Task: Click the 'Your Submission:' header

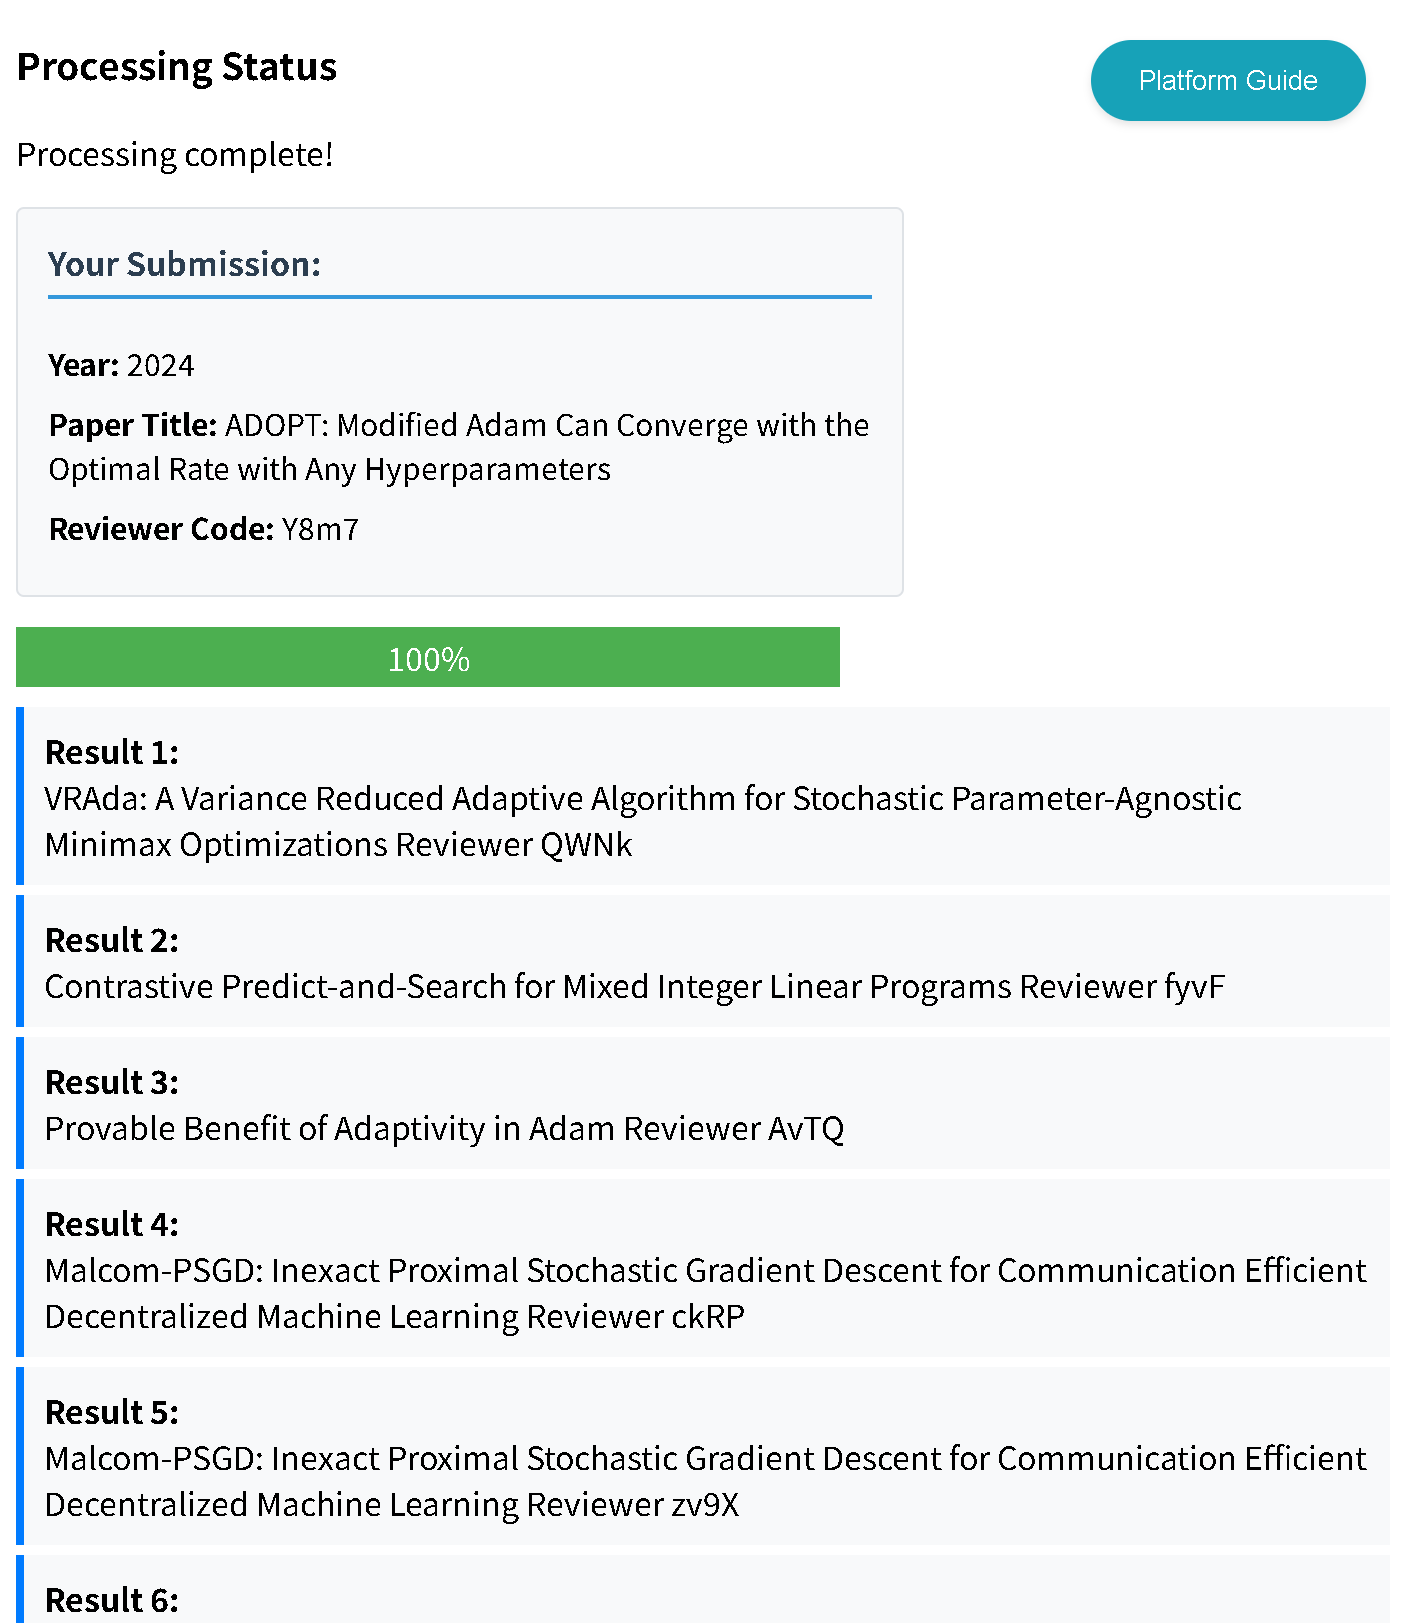Action: click(x=184, y=264)
